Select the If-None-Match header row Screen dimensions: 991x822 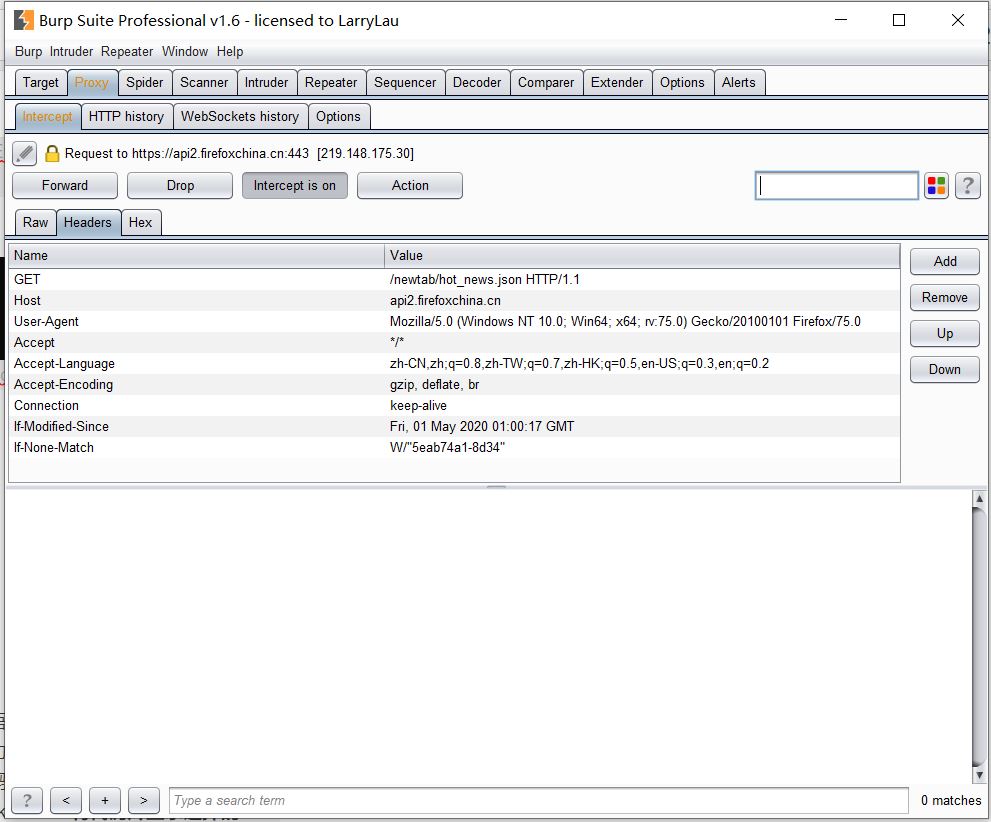pyautogui.click(x=454, y=447)
